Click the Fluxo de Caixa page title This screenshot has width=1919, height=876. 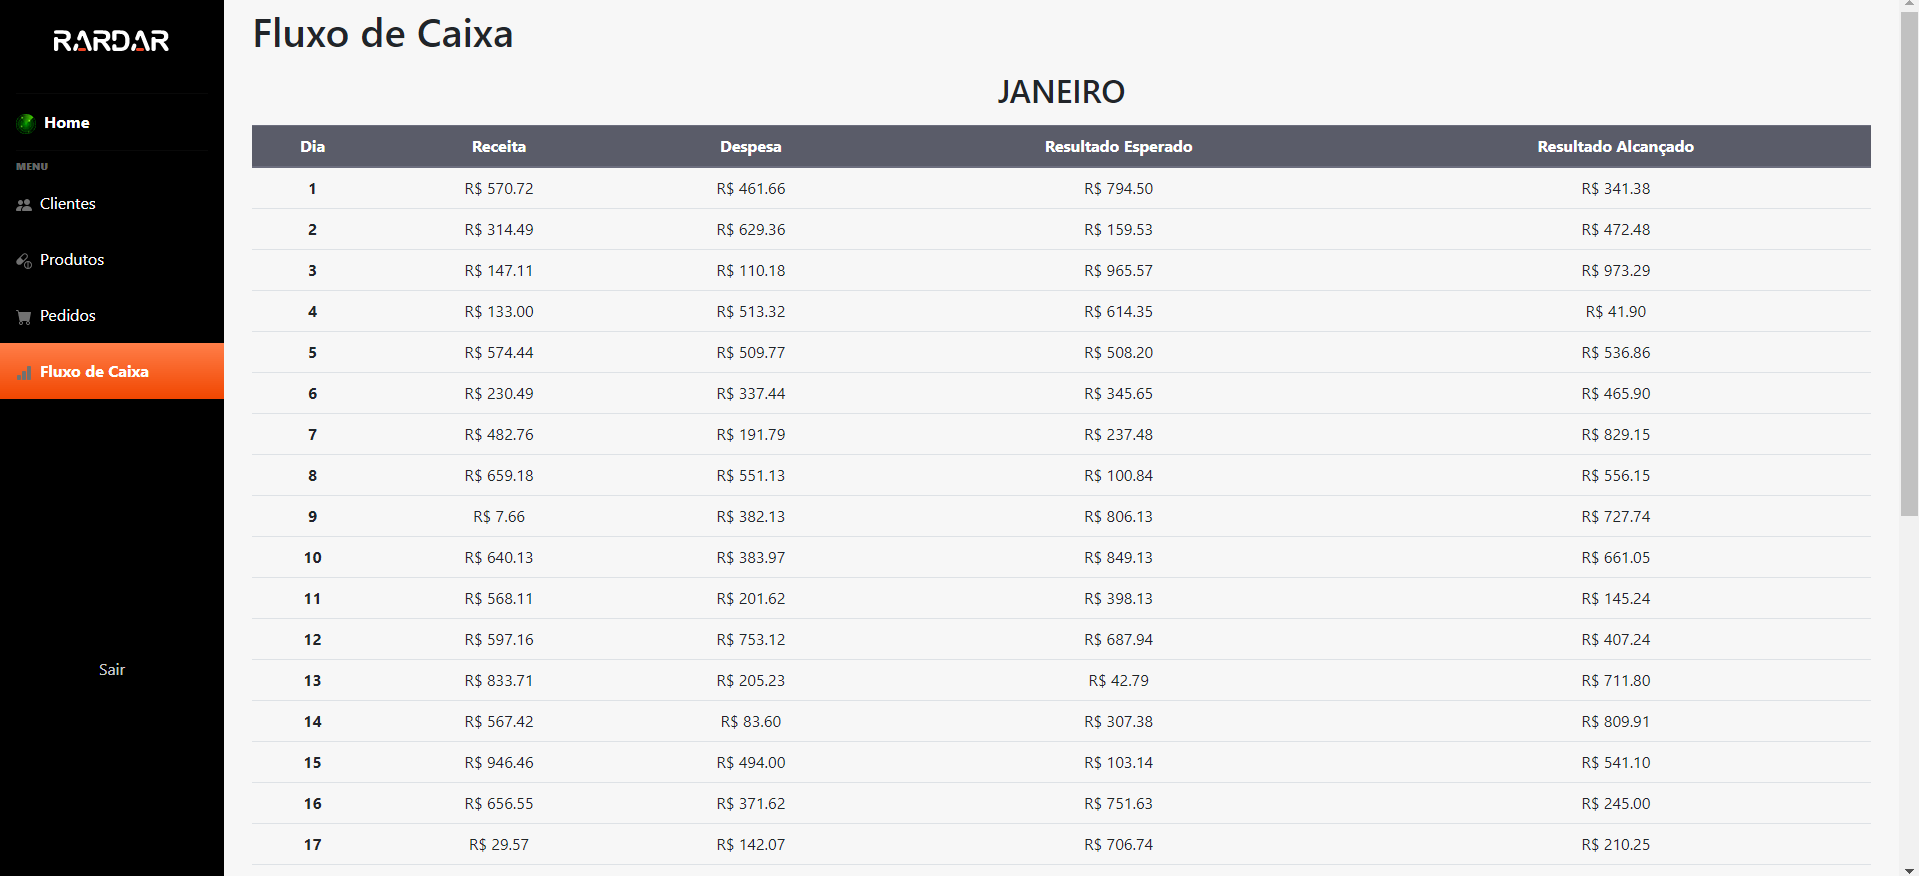point(383,33)
